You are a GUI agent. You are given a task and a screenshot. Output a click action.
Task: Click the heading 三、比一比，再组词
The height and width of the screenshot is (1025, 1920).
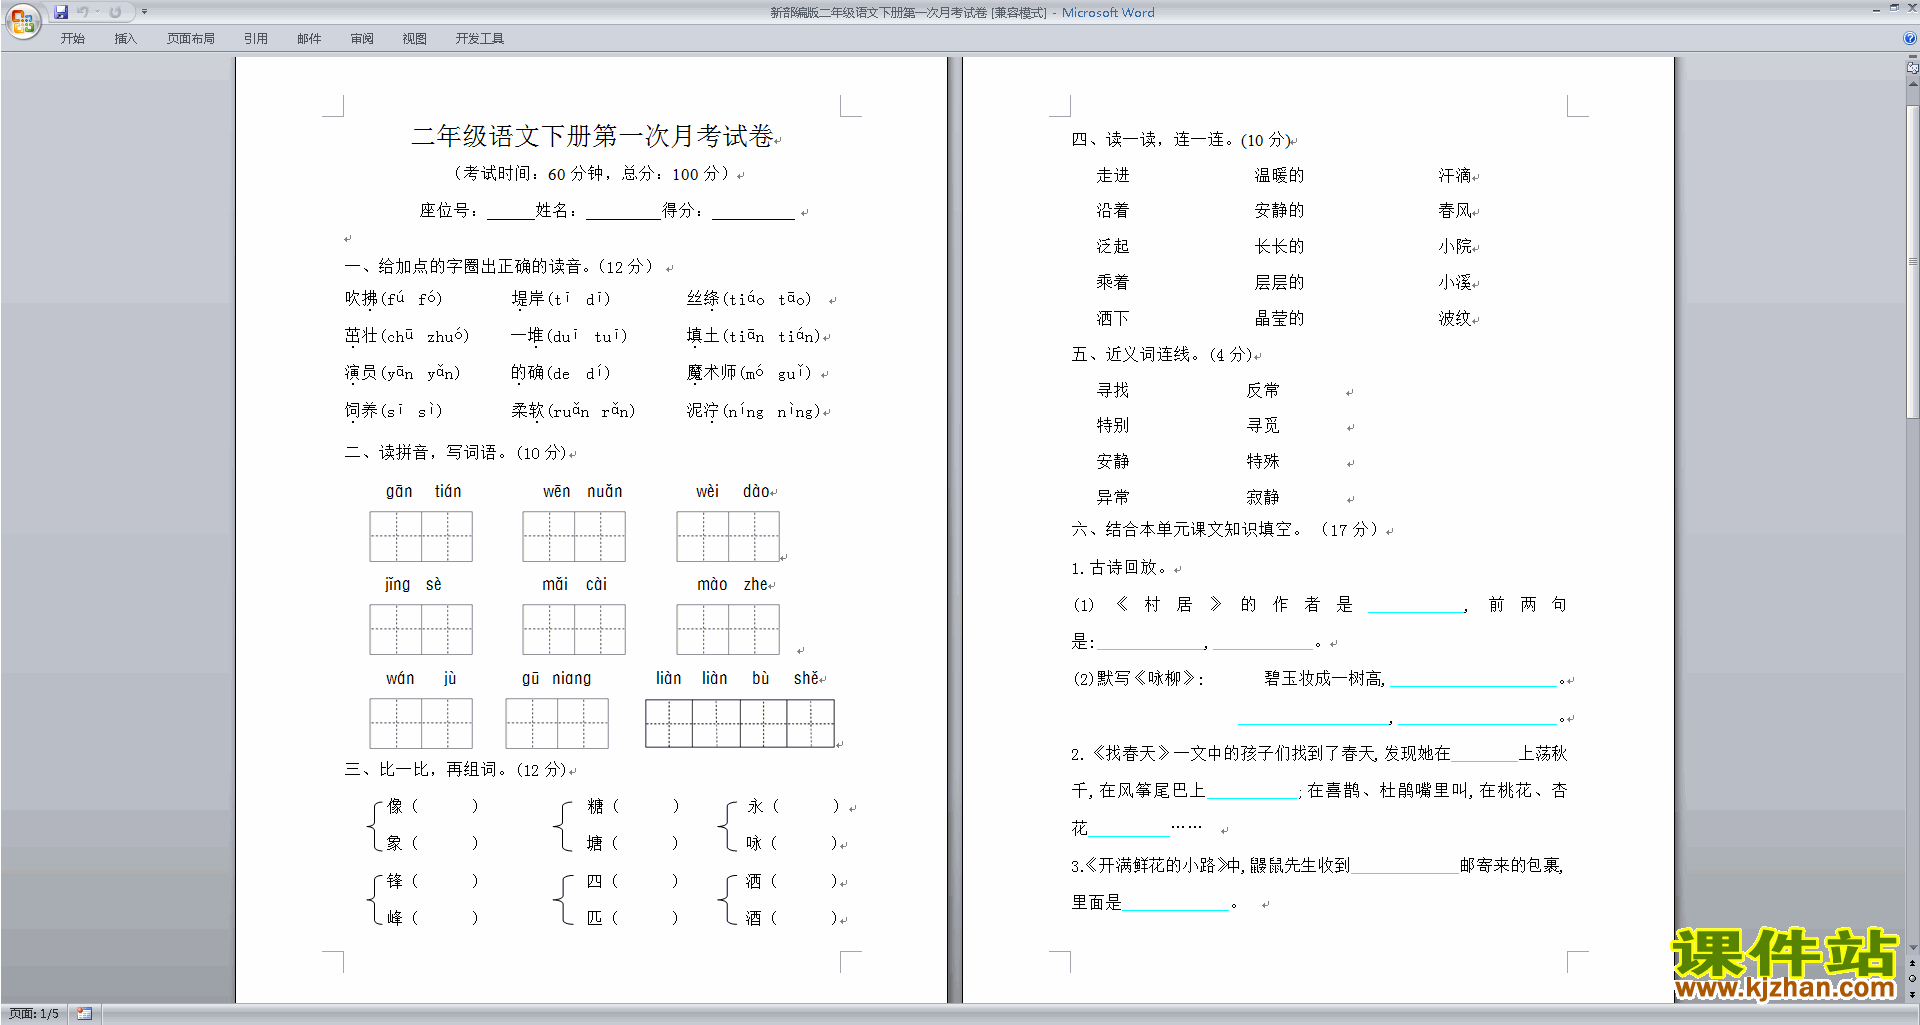455,770
